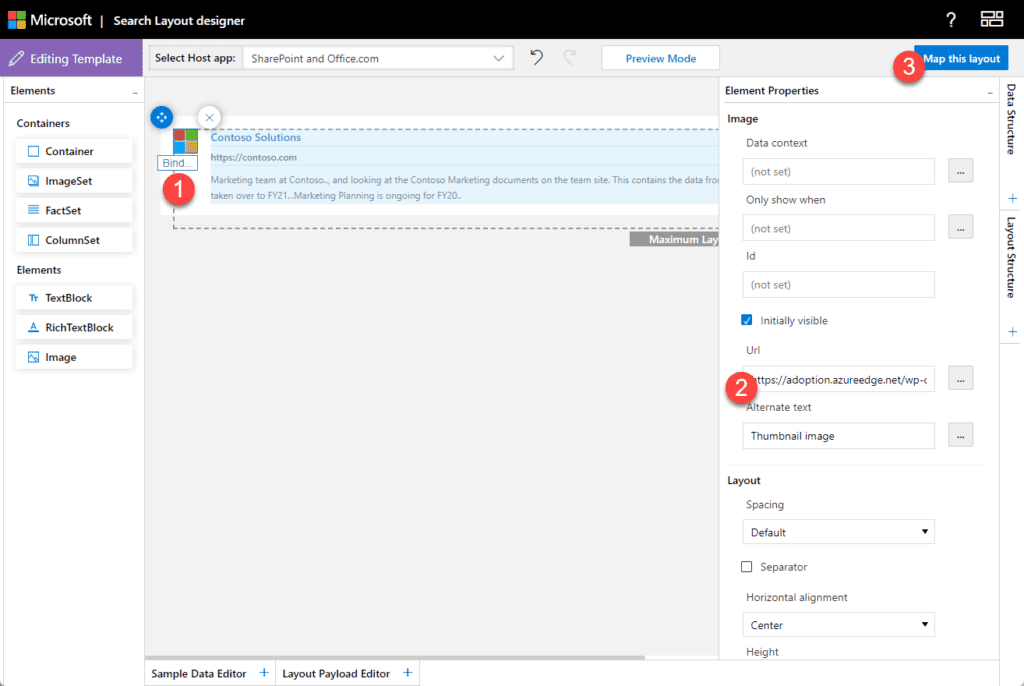Click the Url input field
1024x686 pixels.
coord(839,379)
